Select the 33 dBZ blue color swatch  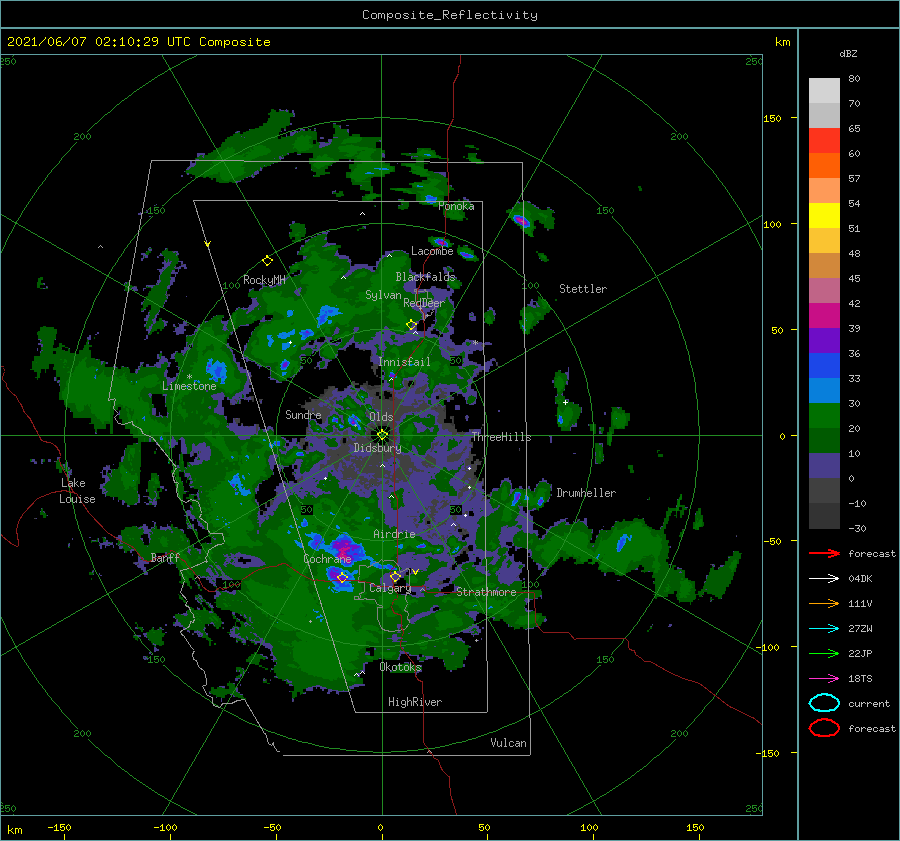(x=824, y=390)
